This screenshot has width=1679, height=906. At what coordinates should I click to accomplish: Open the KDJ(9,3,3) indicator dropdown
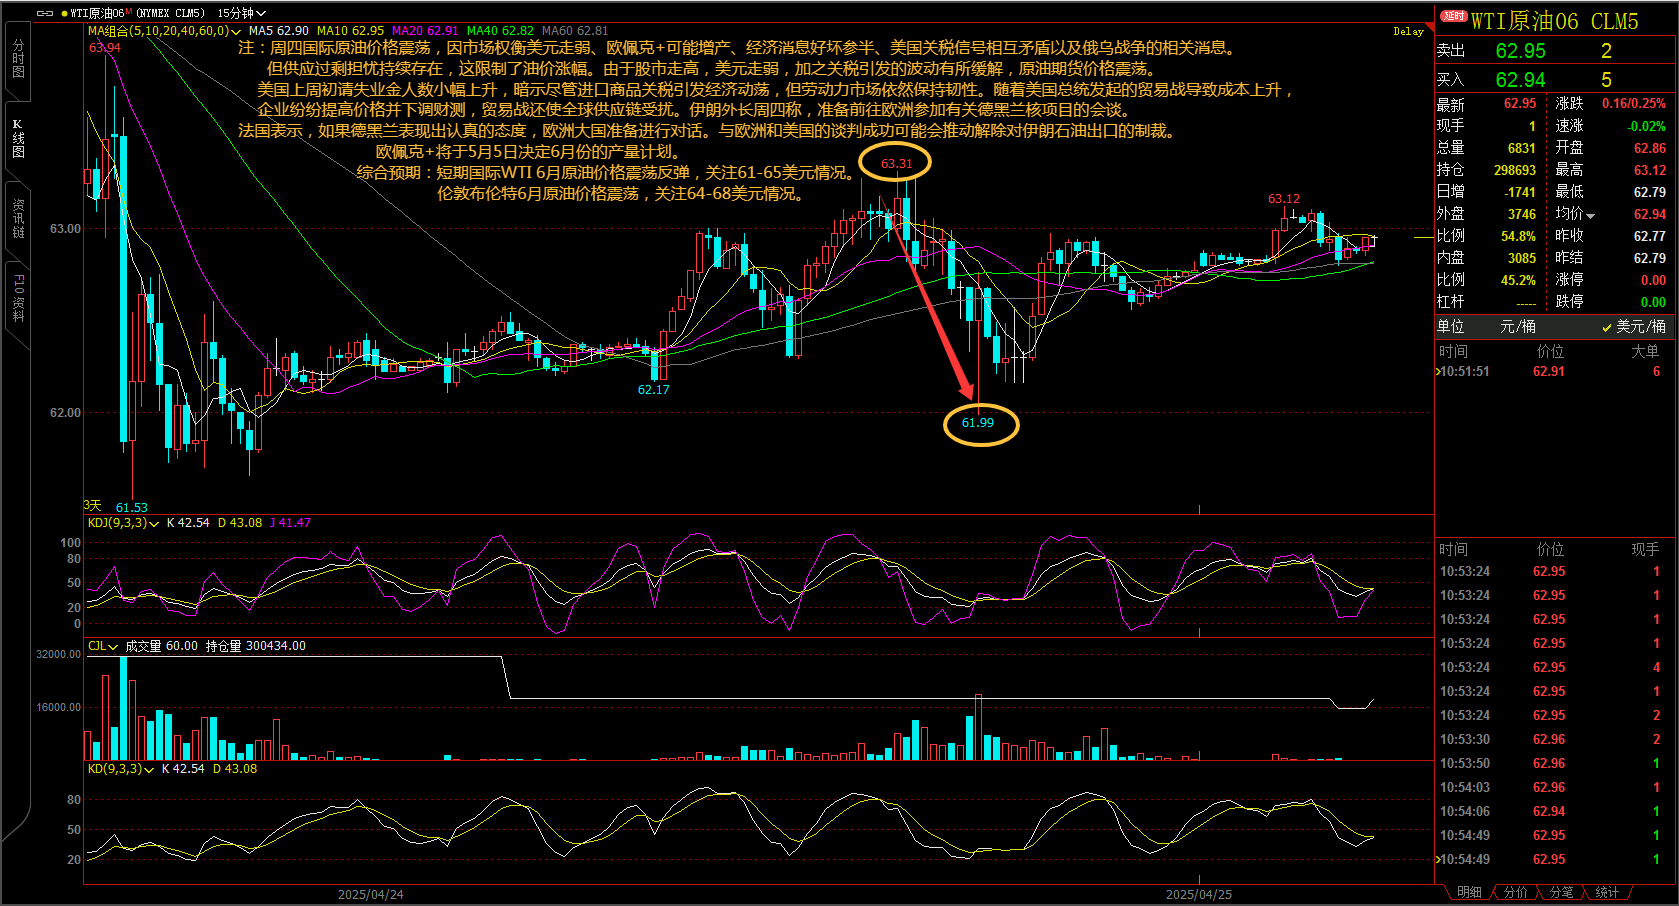click(154, 524)
